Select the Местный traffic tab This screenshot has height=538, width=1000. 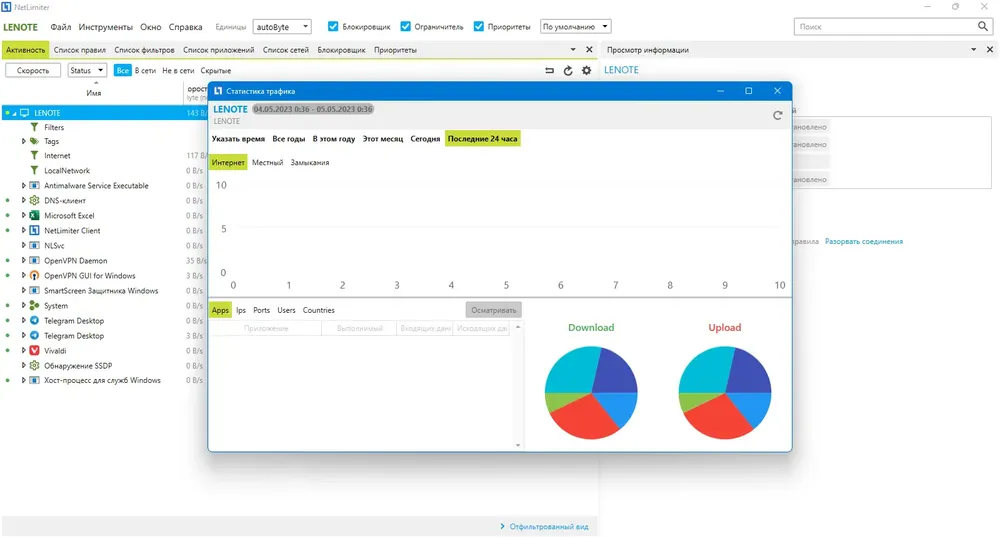(267, 163)
